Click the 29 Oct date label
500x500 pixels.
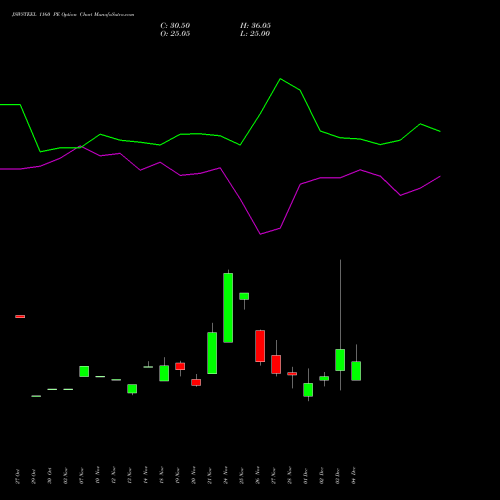pos(34,476)
